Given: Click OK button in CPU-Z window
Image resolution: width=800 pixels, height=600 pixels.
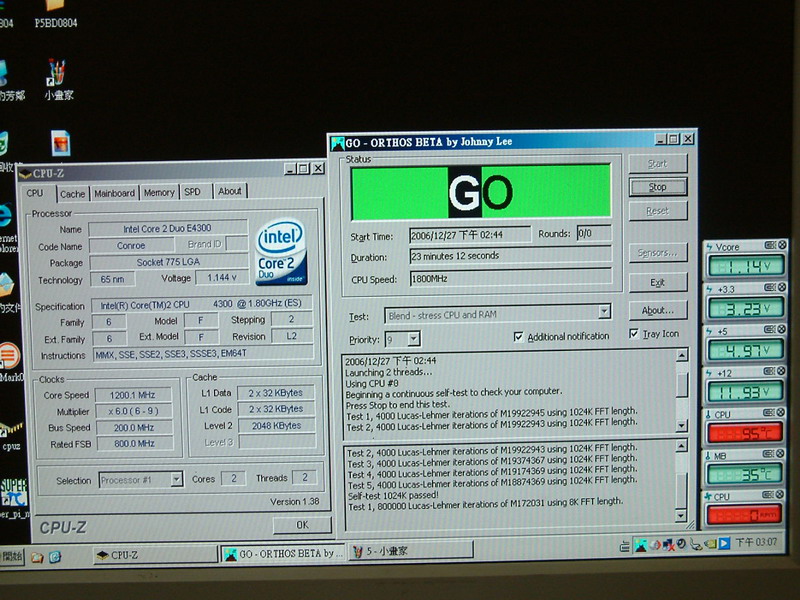Looking at the screenshot, I should 302,524.
